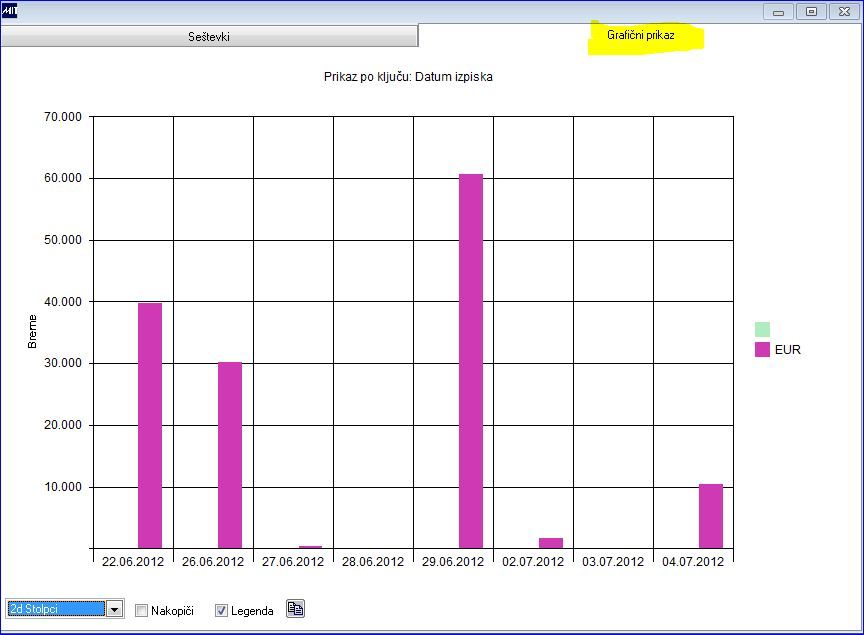Click the EUR magenta legend swatch
This screenshot has width=864, height=635.
pos(762,349)
